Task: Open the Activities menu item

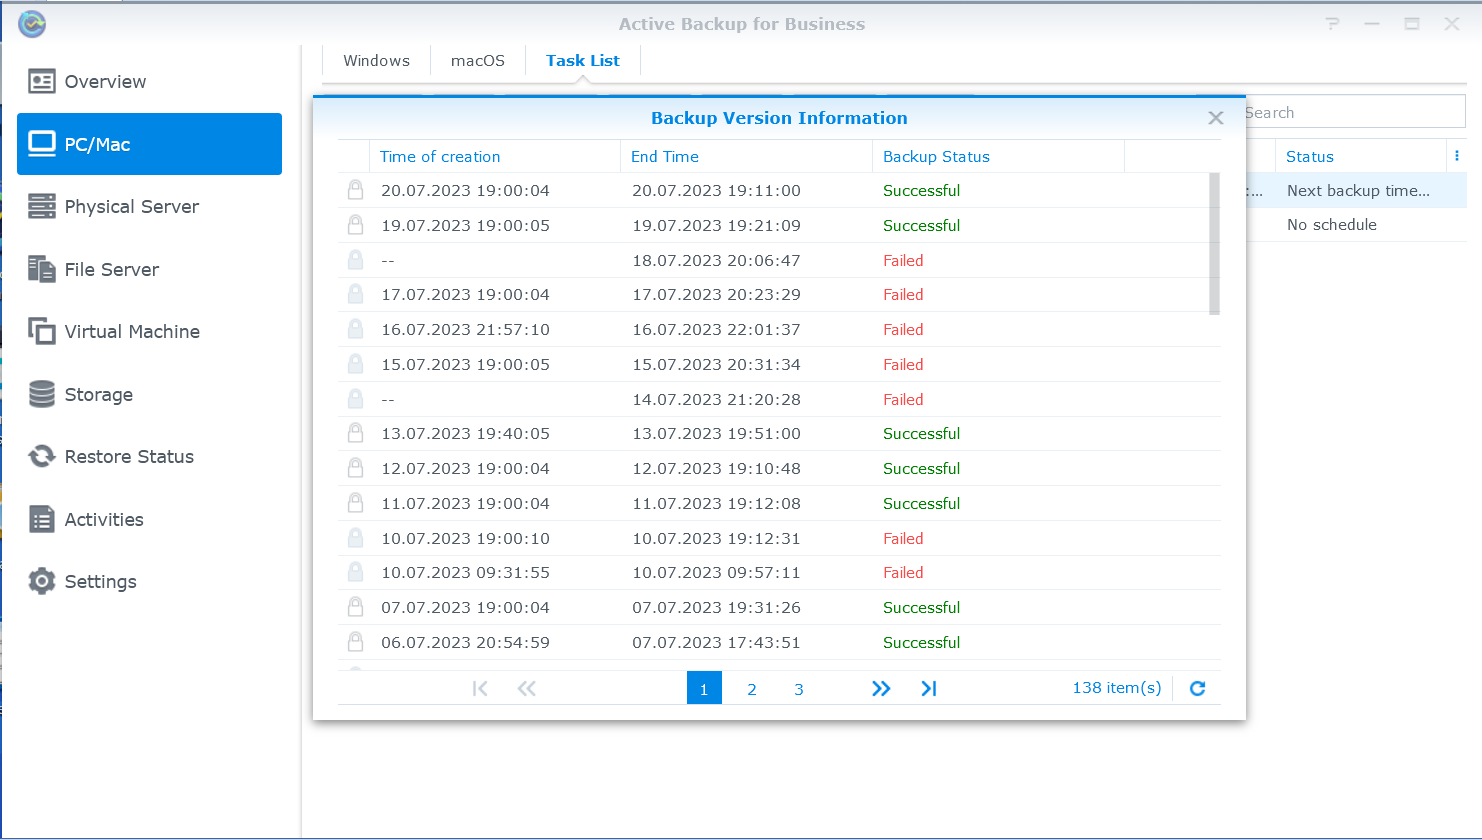Action: [x=149, y=519]
